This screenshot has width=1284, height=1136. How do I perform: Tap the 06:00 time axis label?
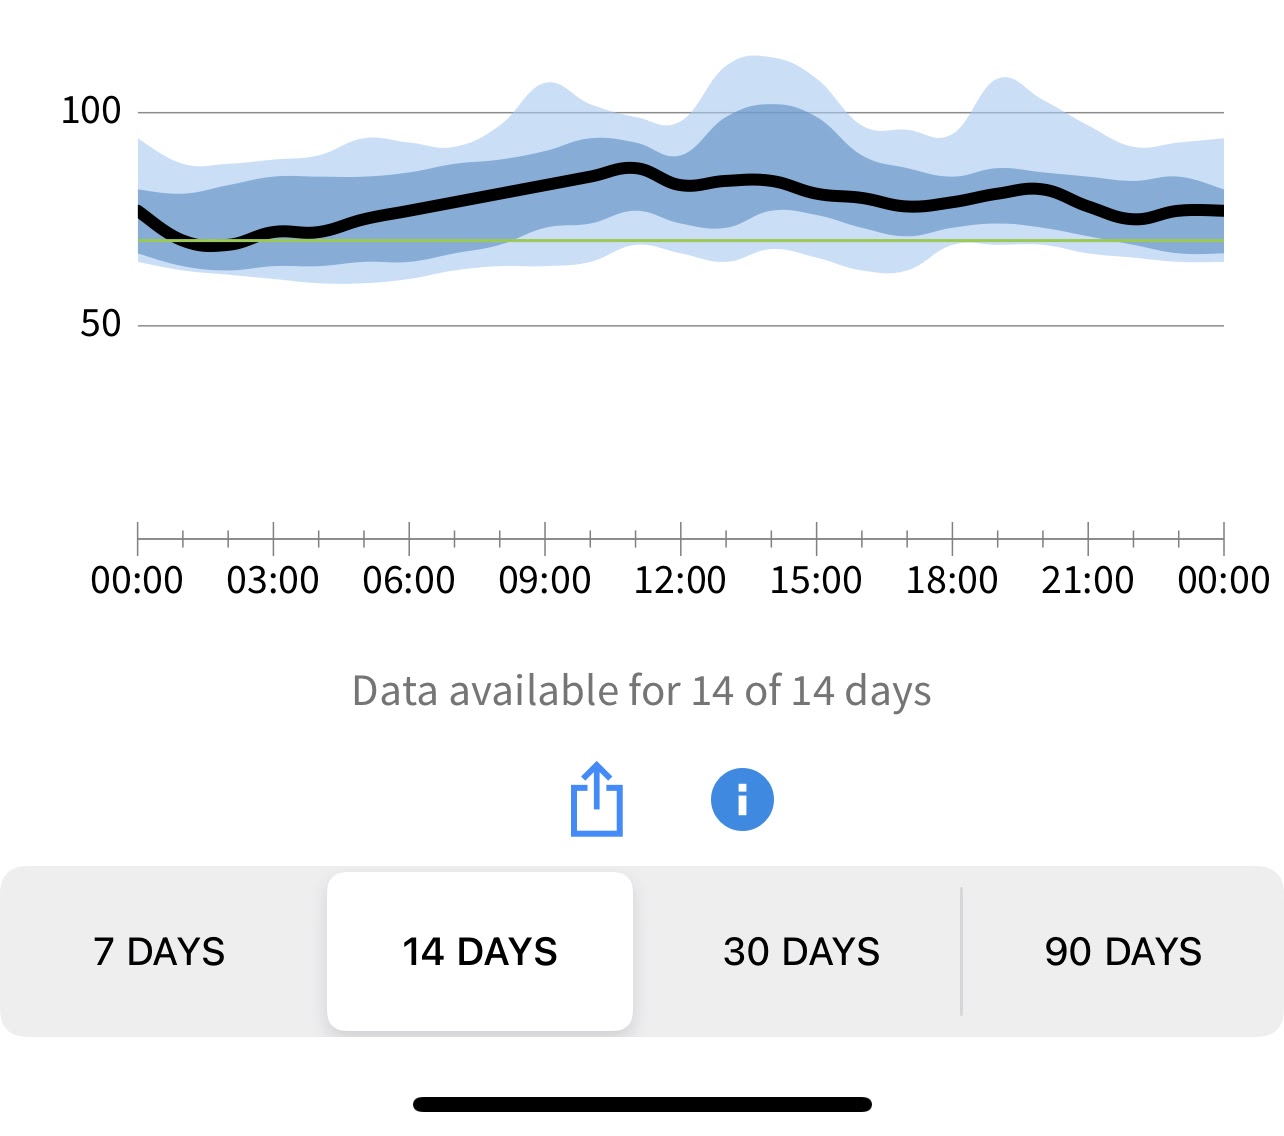click(x=409, y=580)
